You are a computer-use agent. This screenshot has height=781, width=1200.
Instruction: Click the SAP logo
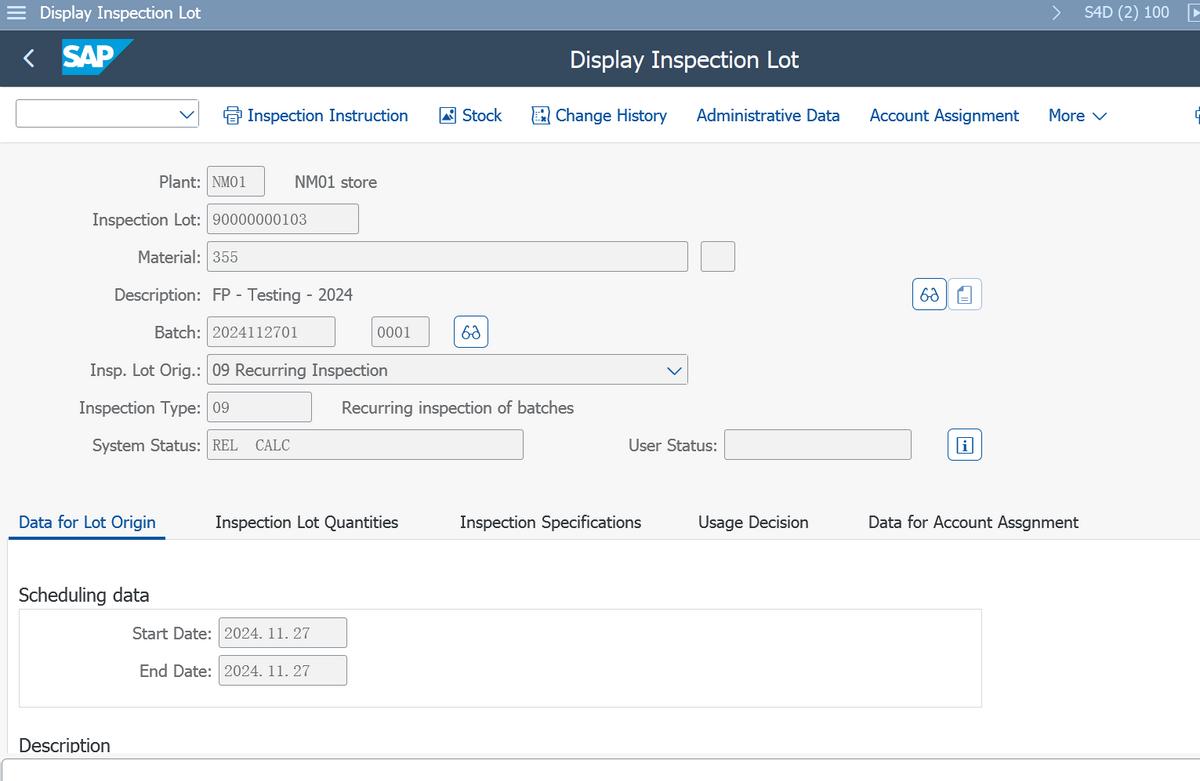pos(96,58)
